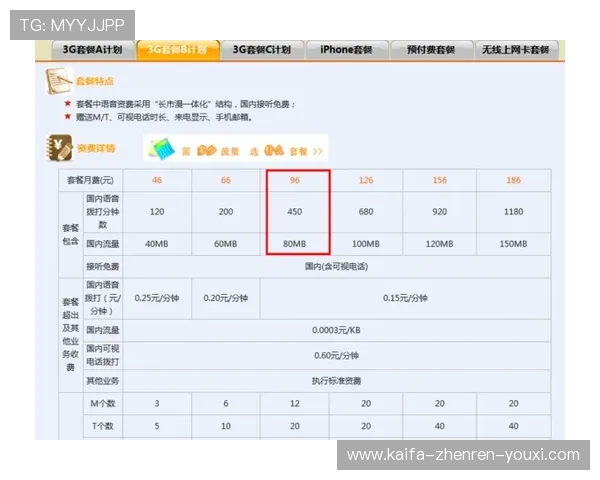Select the 96 monthly fee cell
Viewport: 600px width, 480px height.
[295, 180]
